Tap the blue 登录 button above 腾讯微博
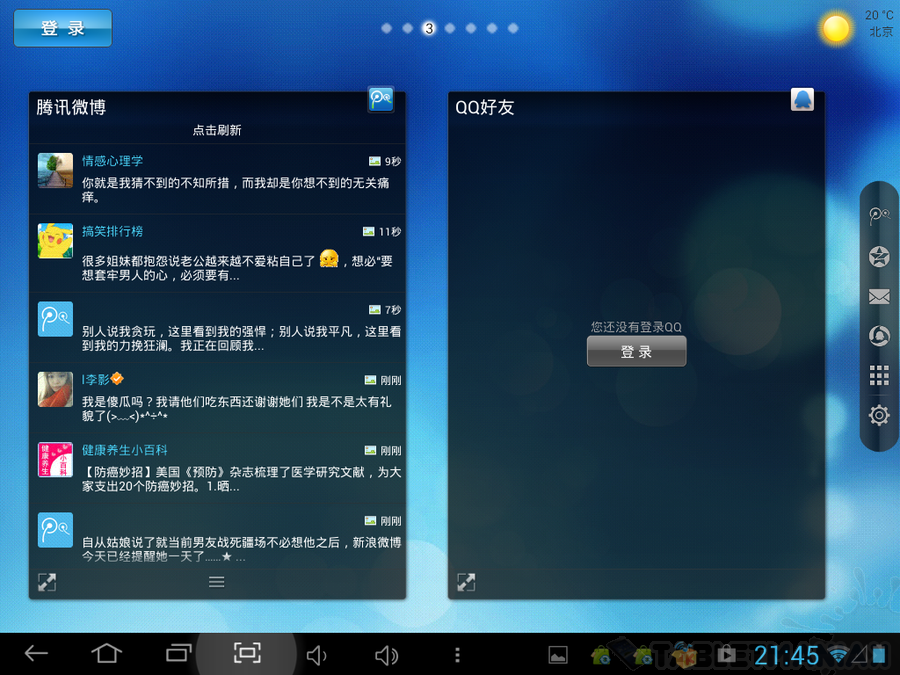Viewport: 900px width, 675px height. pos(63,28)
